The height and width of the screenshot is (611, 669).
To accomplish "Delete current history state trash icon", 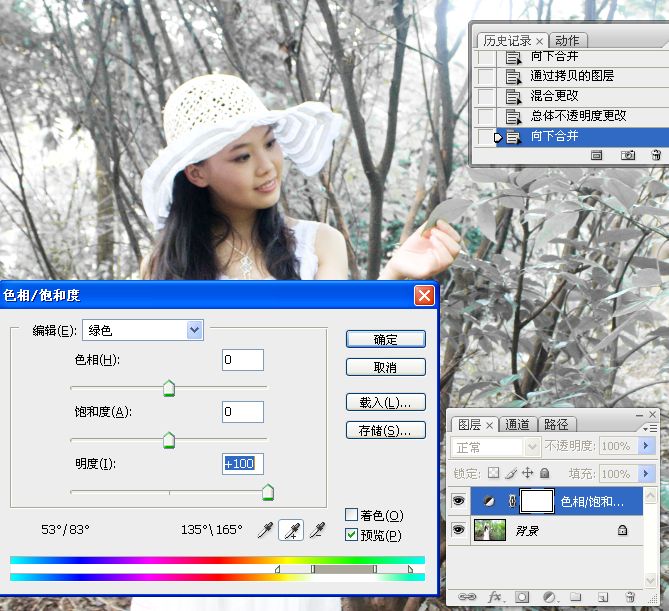I will tap(657, 154).
